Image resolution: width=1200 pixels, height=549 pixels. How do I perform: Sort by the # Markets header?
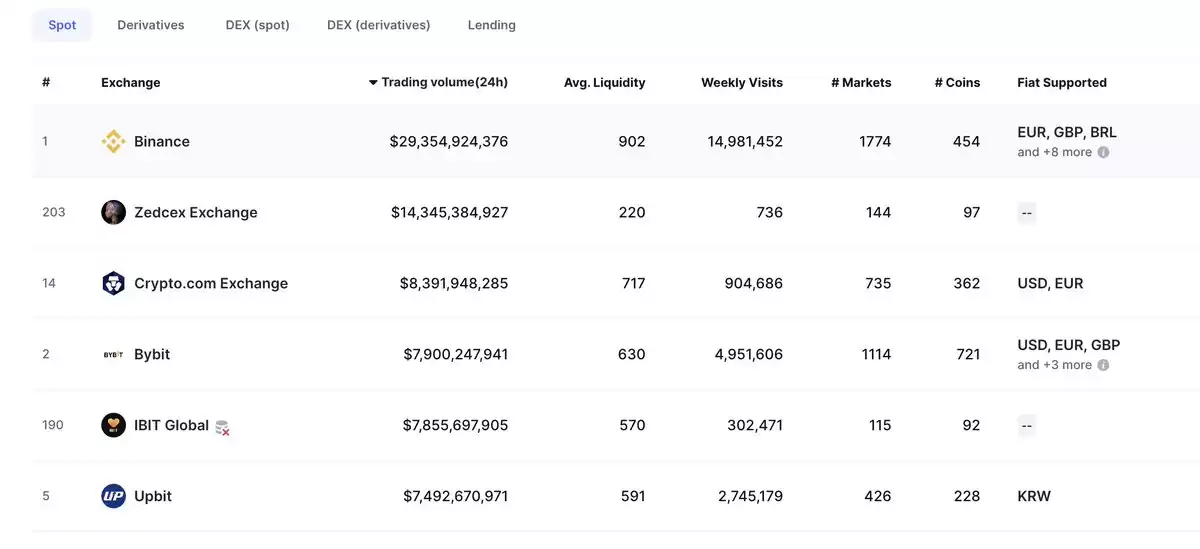click(861, 83)
